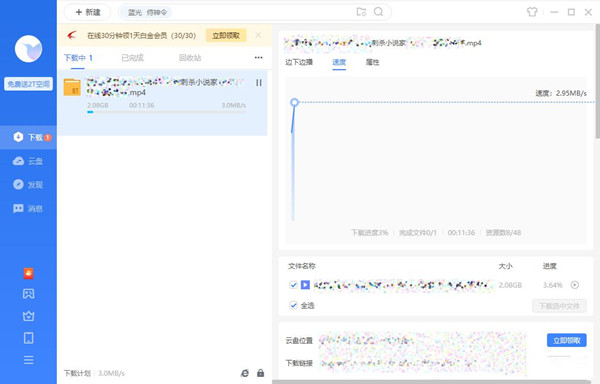Open the 消息 messages section
This screenshot has width=600, height=384.
28,208
